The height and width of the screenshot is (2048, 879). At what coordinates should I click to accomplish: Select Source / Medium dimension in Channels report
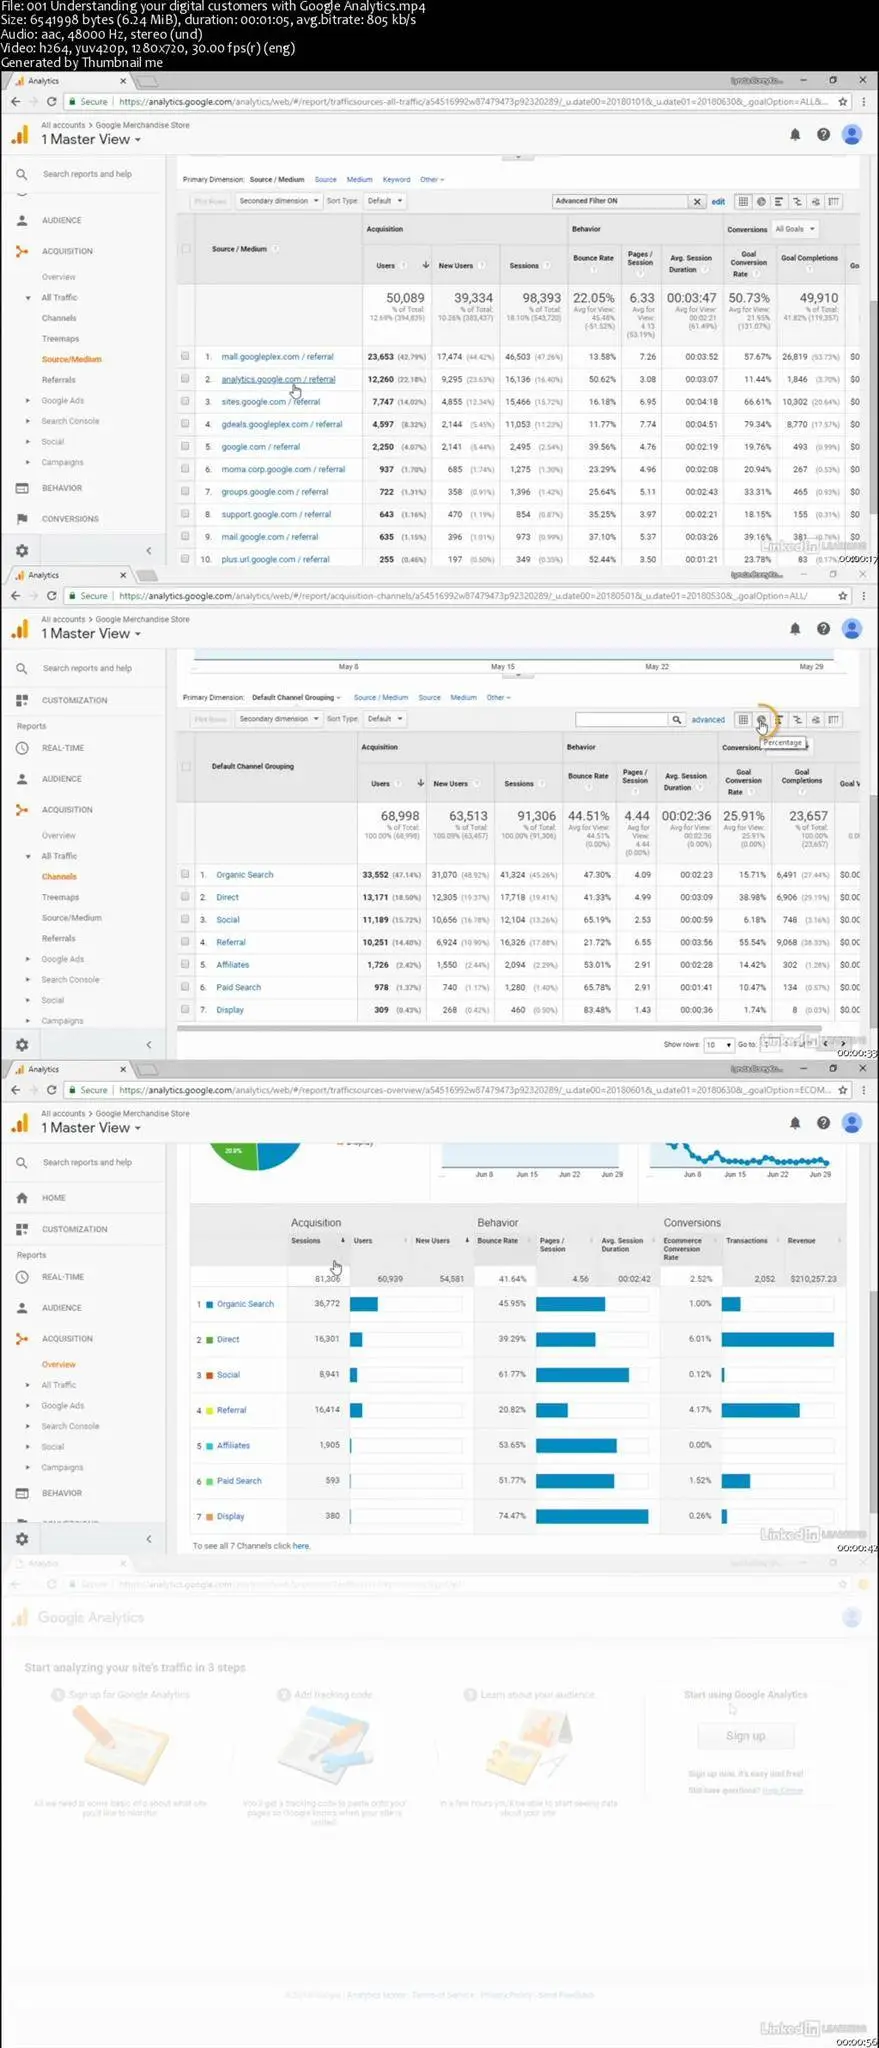381,697
